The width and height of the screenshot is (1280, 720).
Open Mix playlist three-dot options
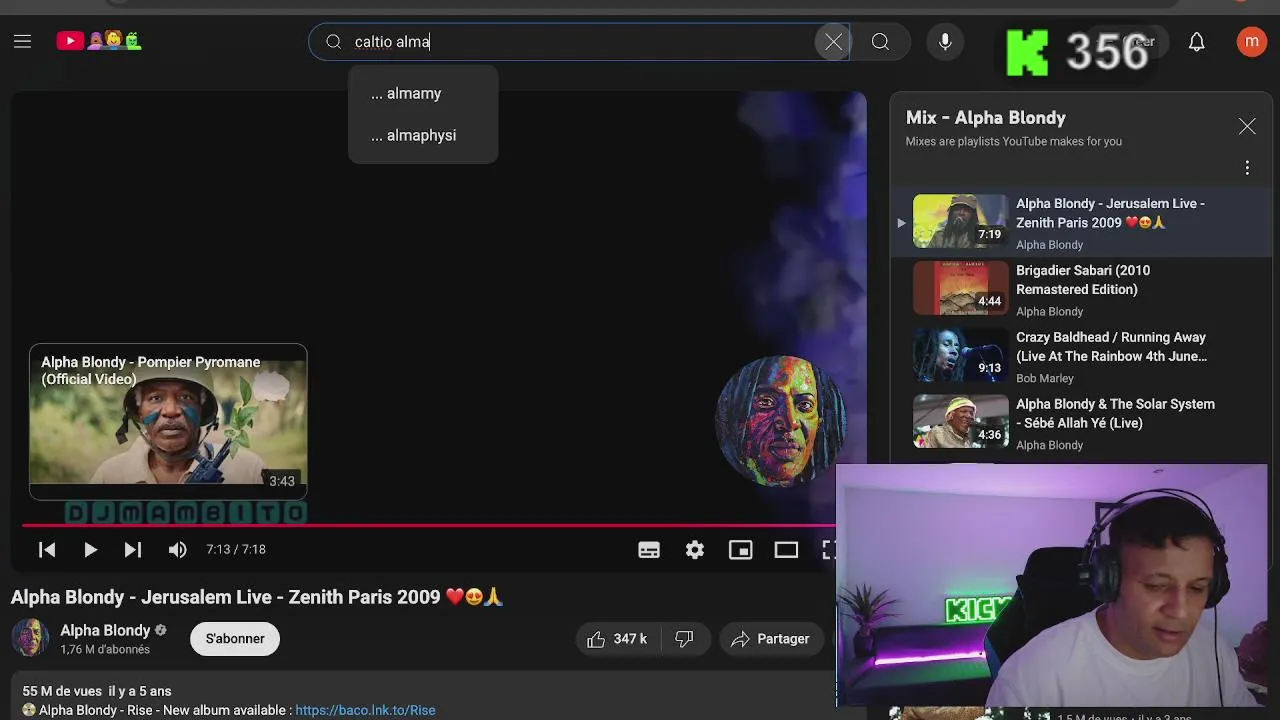(1246, 168)
